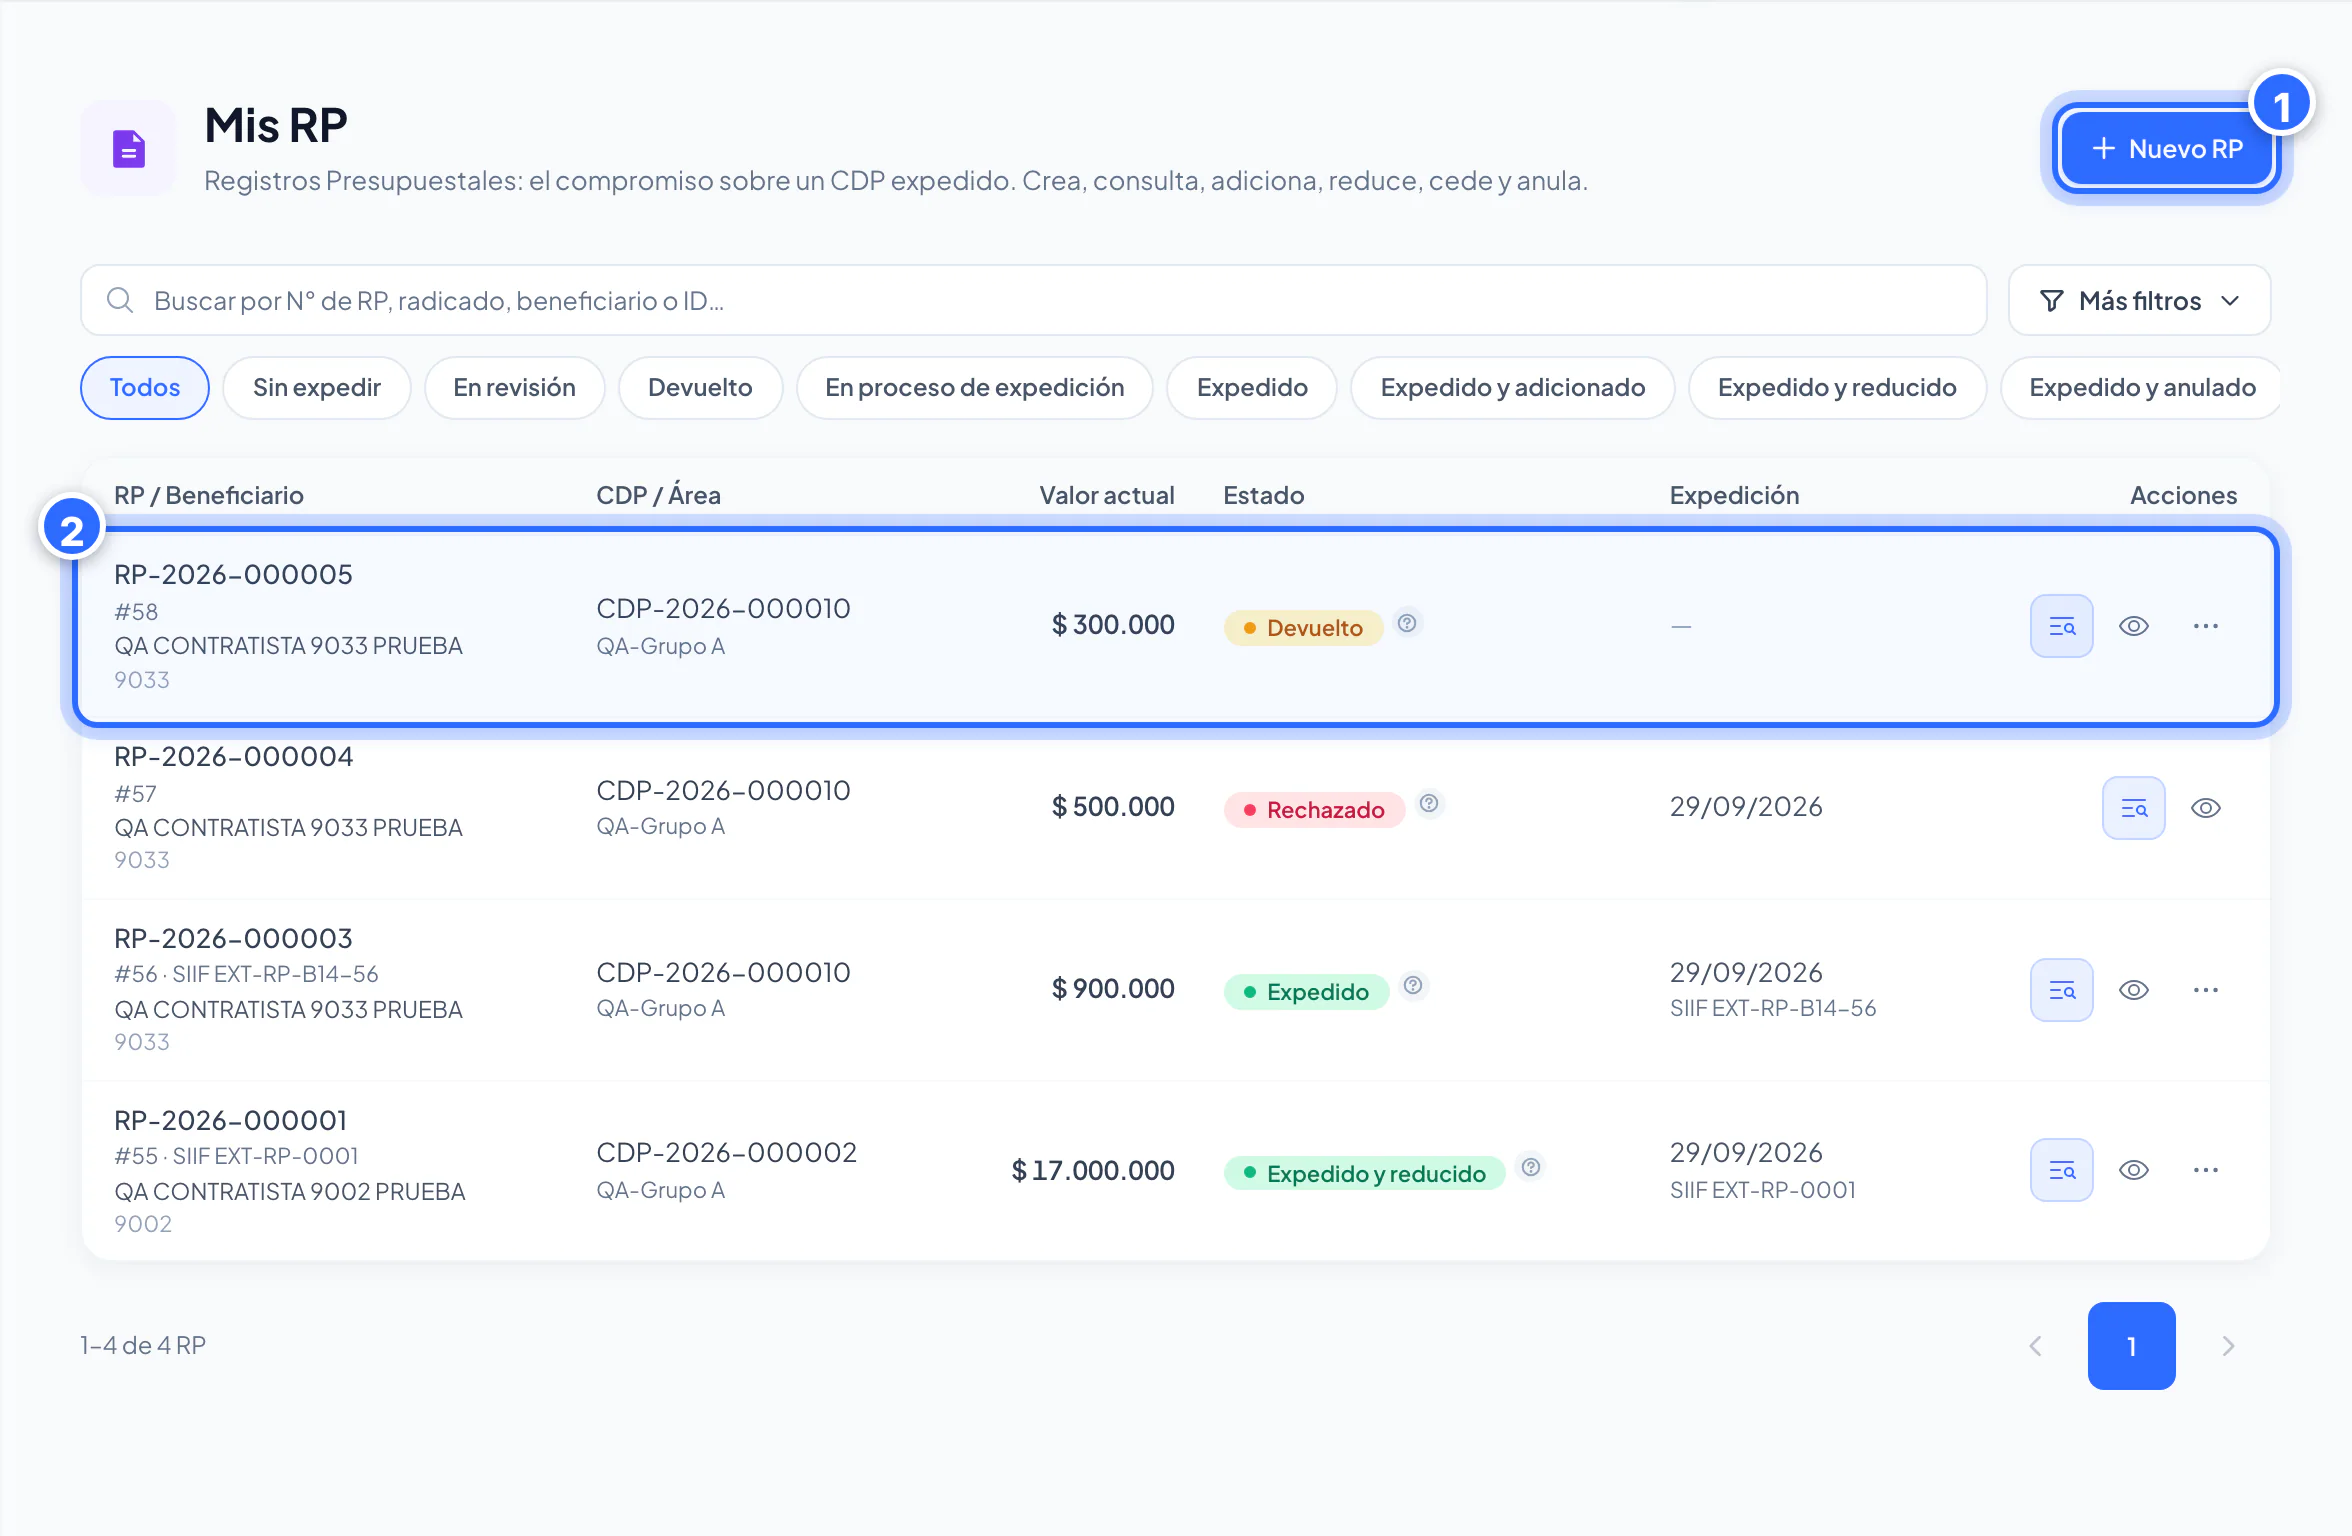
Task: Open more actions menu for RP-2026-000005
Action: click(x=2205, y=626)
